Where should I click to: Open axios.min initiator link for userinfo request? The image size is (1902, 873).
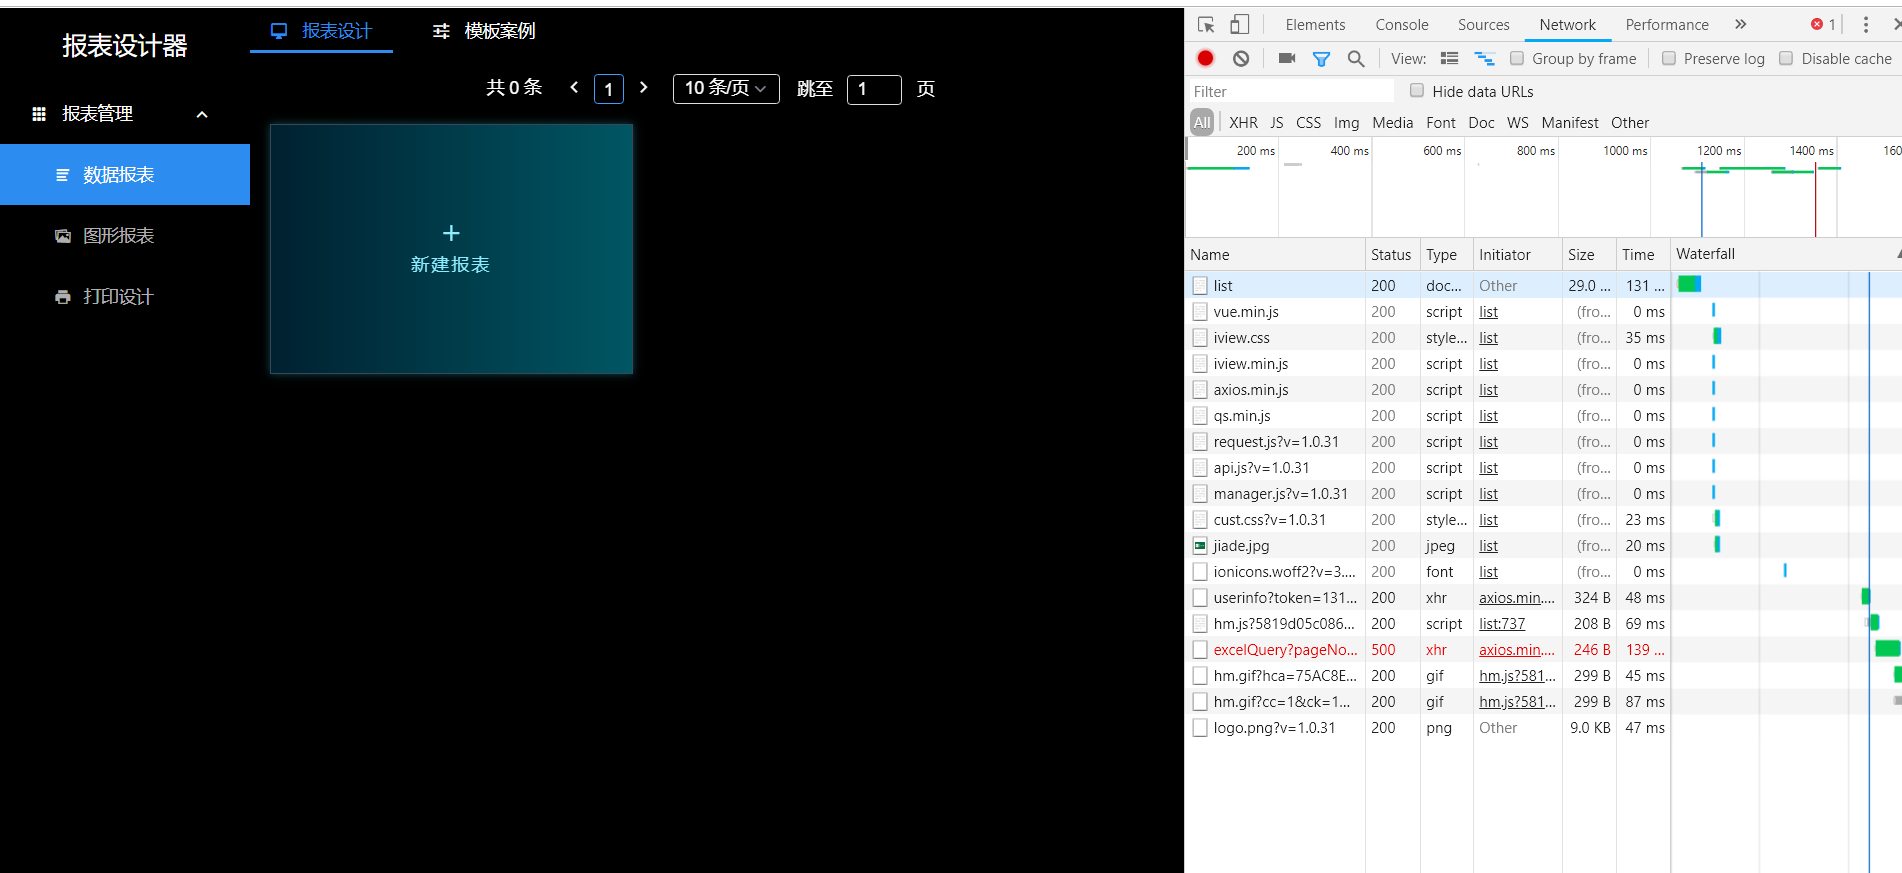1517,598
